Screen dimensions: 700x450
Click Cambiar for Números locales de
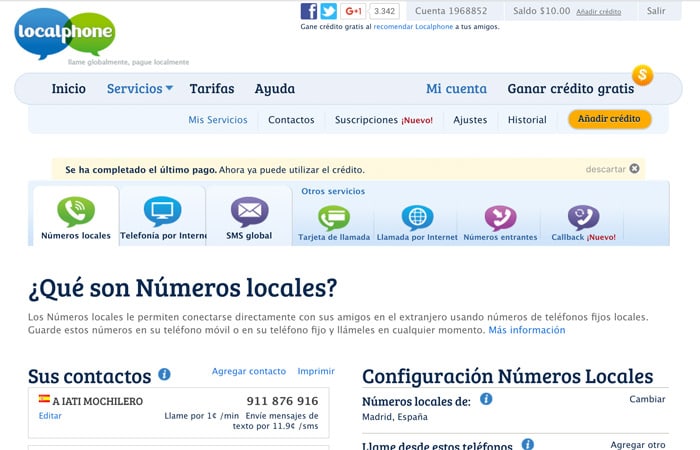[647, 399]
